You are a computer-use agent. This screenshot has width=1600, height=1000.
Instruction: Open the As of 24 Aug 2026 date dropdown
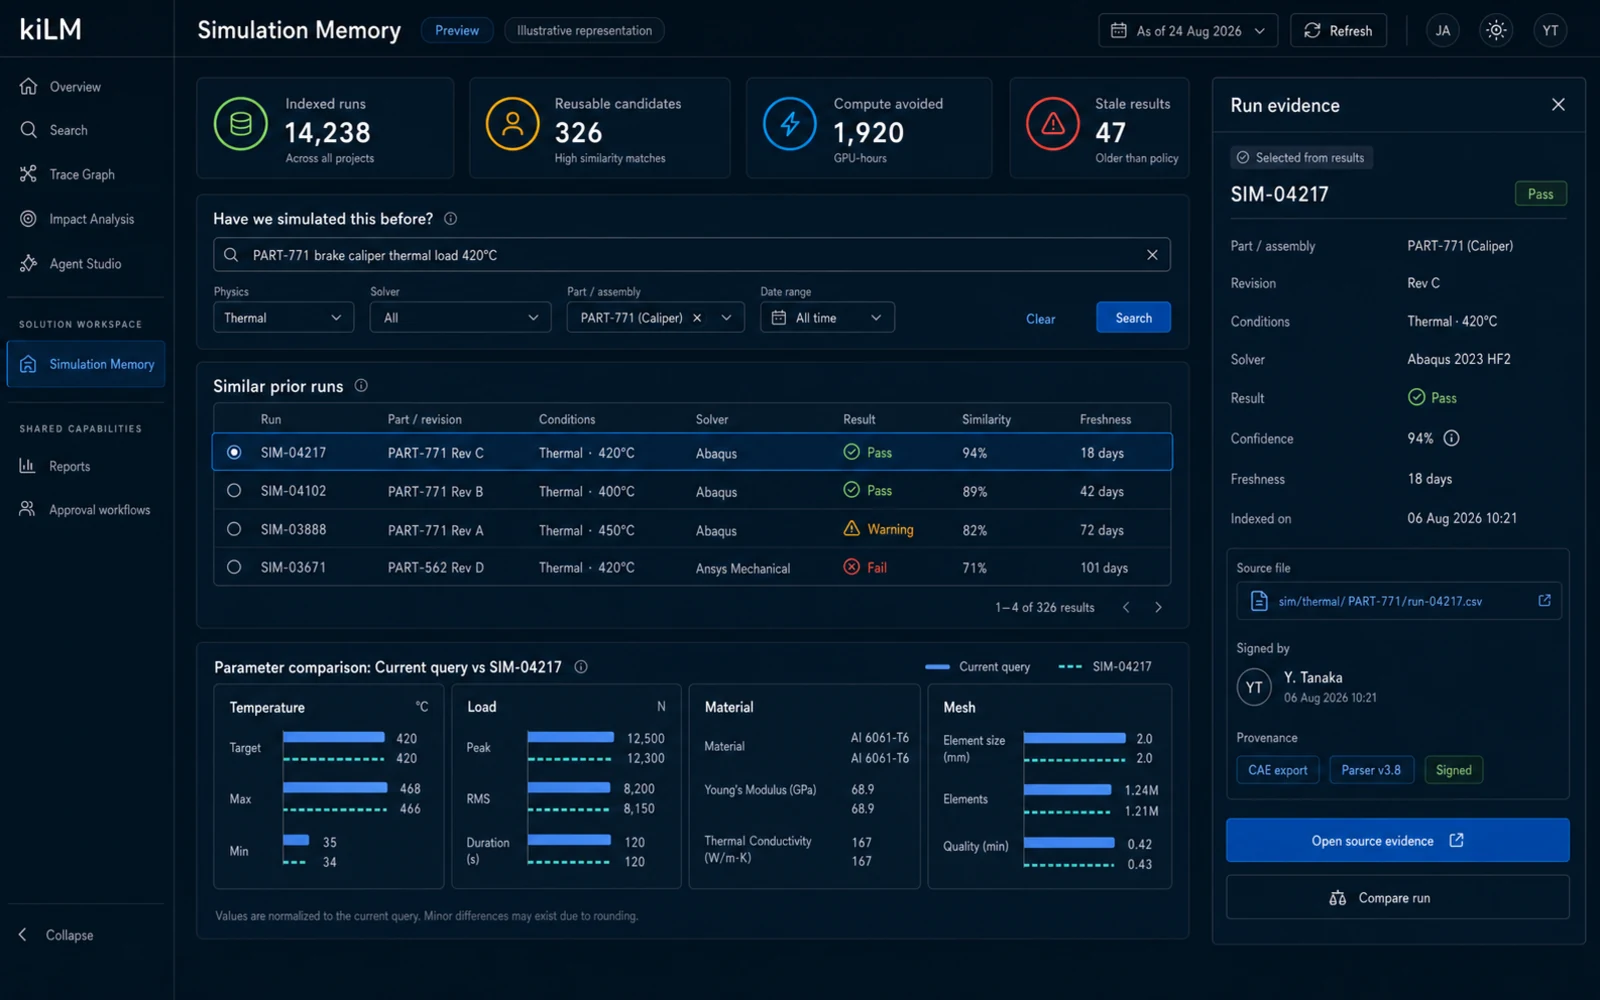1188,31
